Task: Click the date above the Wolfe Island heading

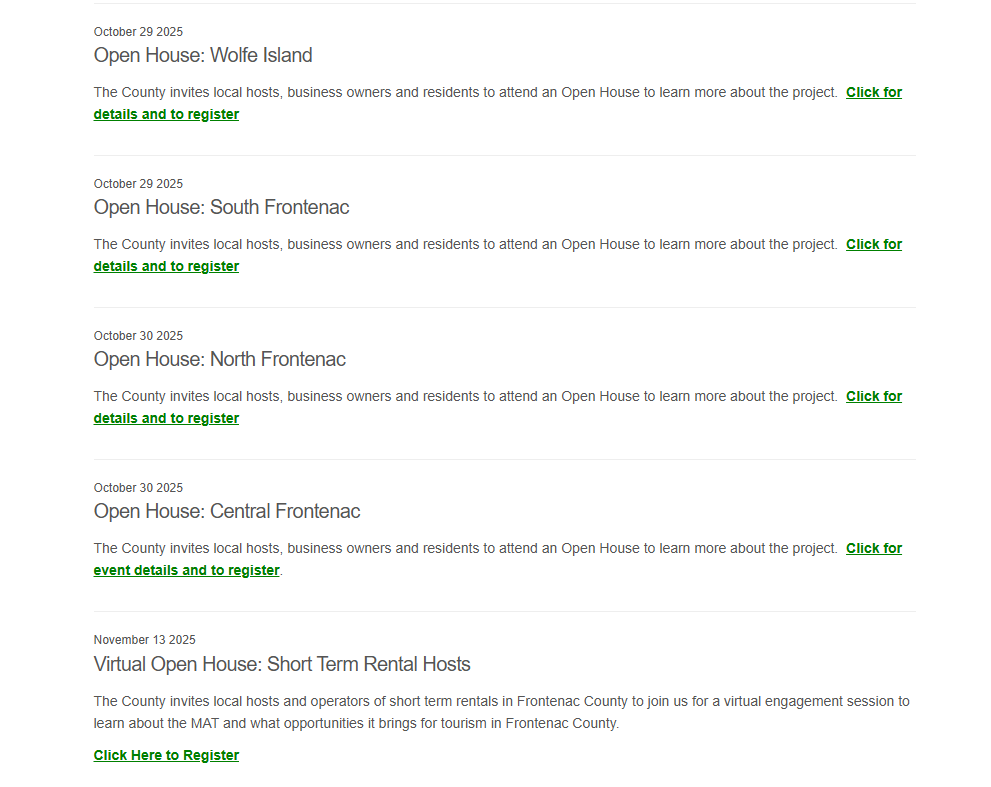Action: [x=138, y=32]
